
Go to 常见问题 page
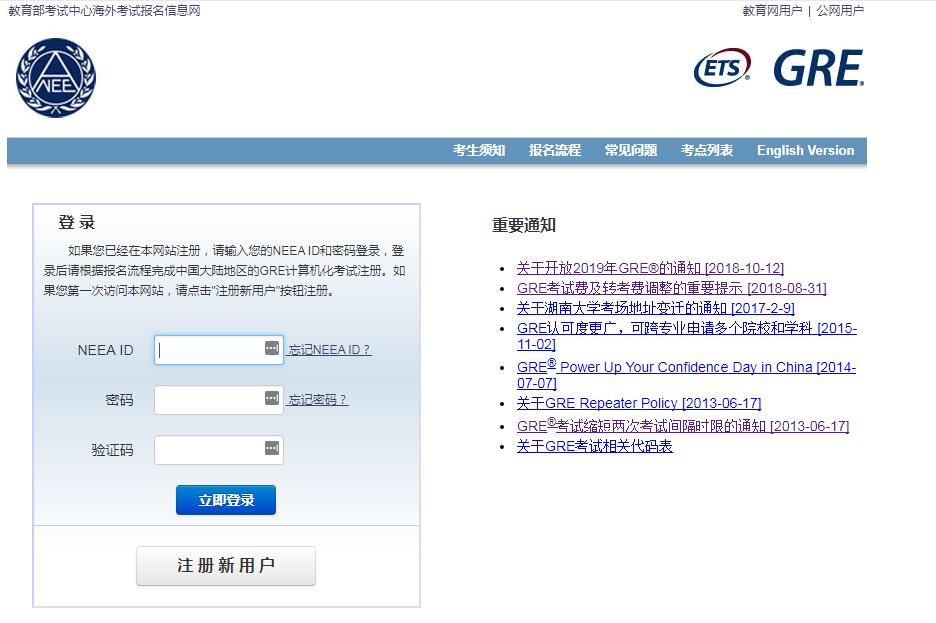630,151
